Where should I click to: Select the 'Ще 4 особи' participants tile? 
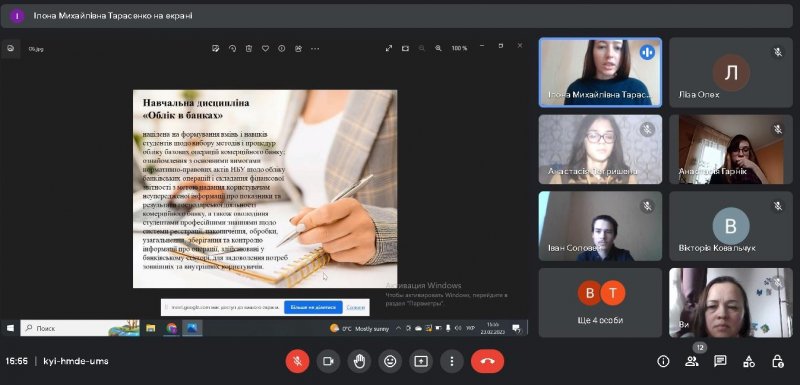point(601,303)
